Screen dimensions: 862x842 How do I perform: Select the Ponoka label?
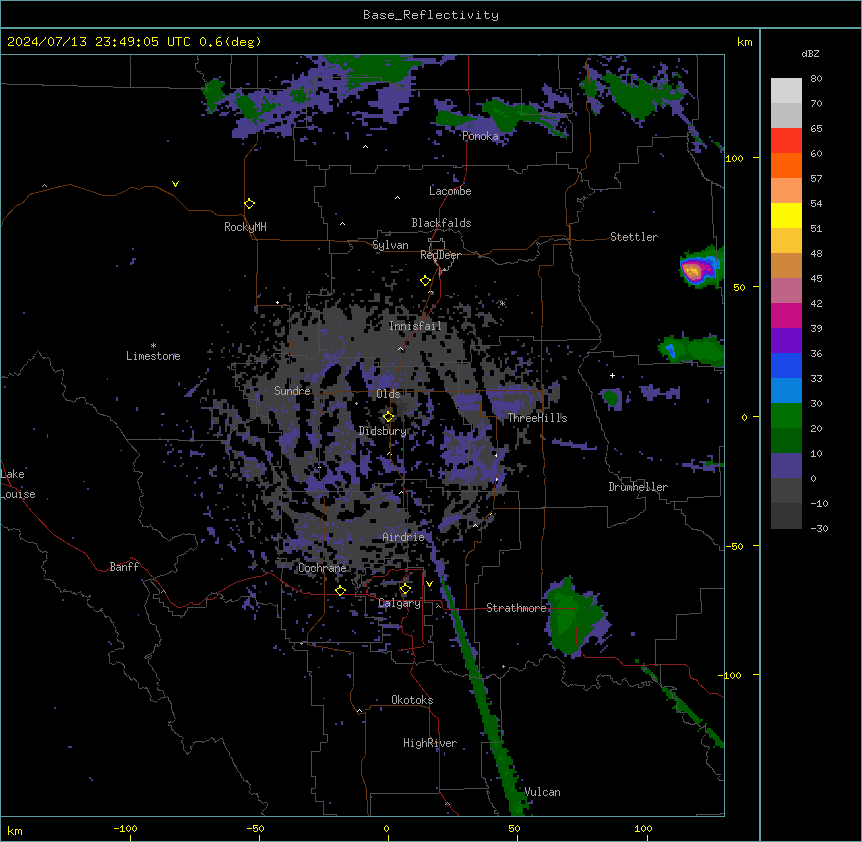[x=480, y=136]
